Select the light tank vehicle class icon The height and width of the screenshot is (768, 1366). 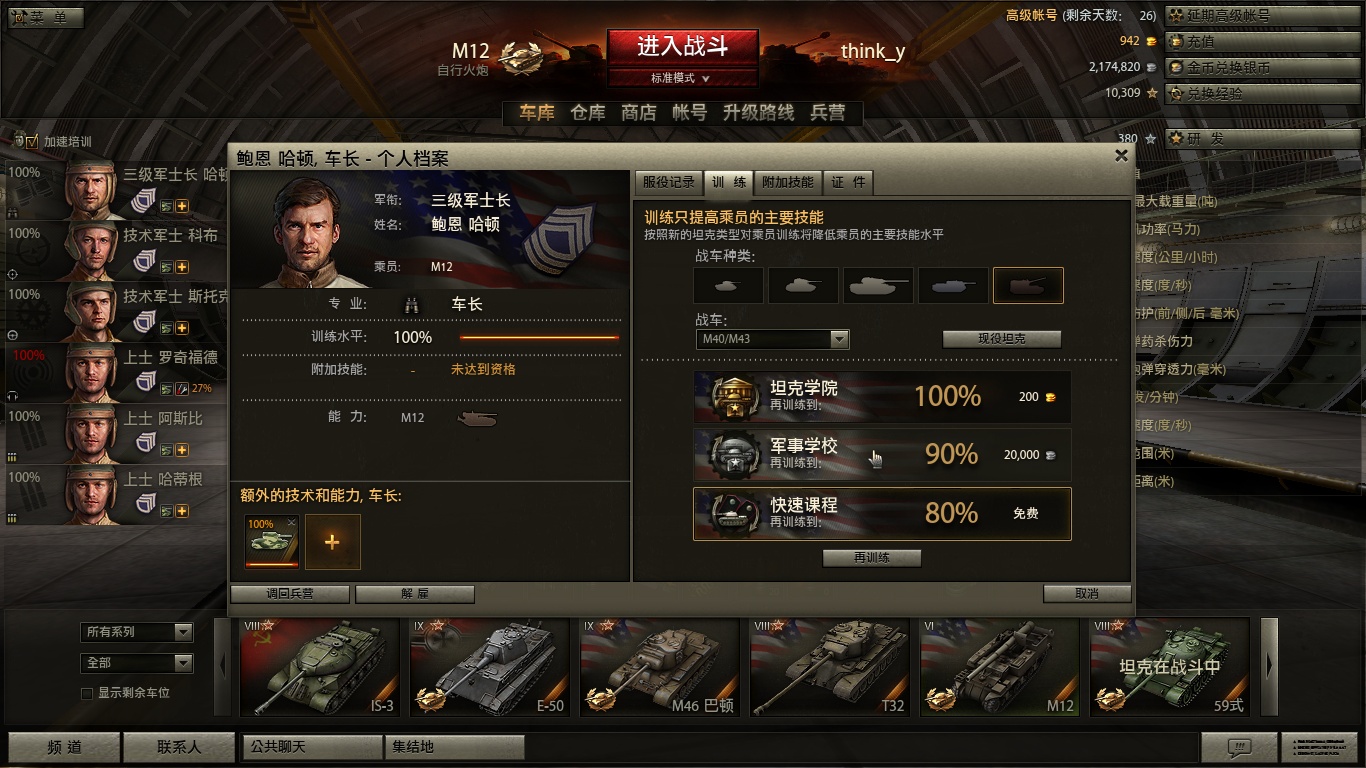tap(729, 285)
